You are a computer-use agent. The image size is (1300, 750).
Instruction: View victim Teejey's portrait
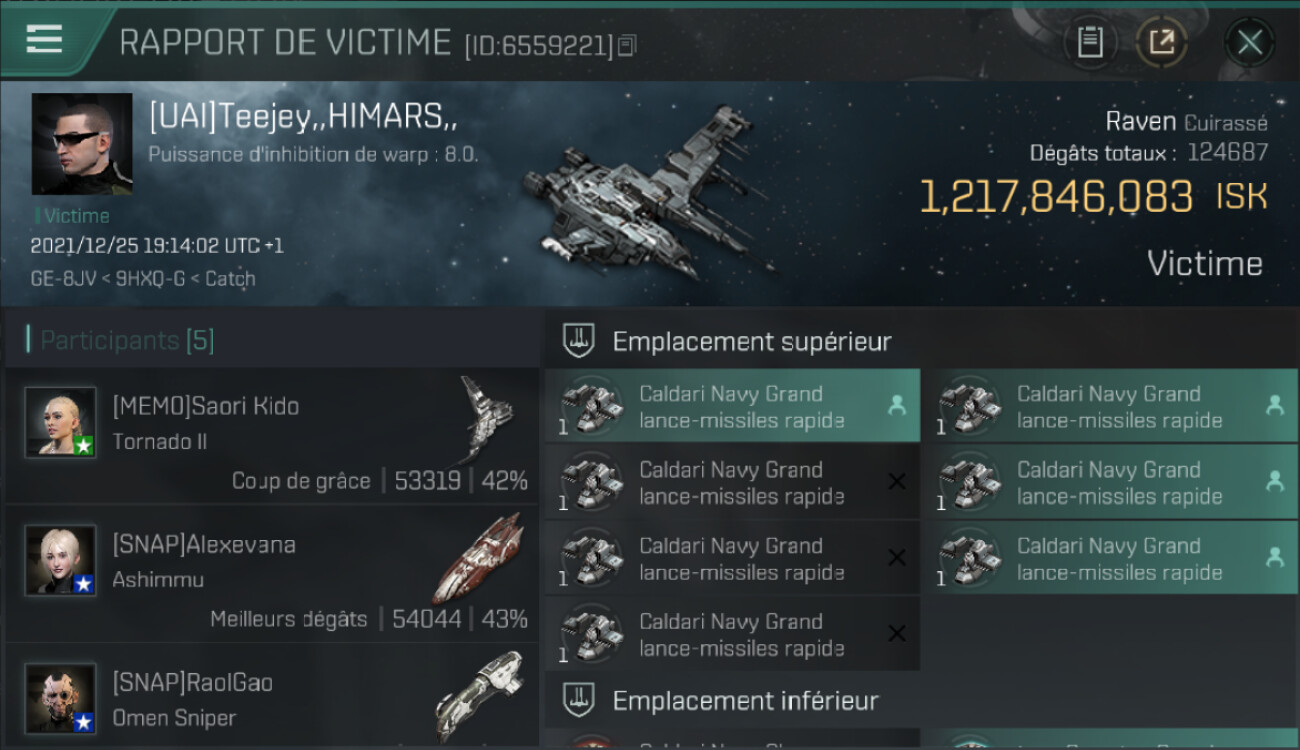[82, 144]
